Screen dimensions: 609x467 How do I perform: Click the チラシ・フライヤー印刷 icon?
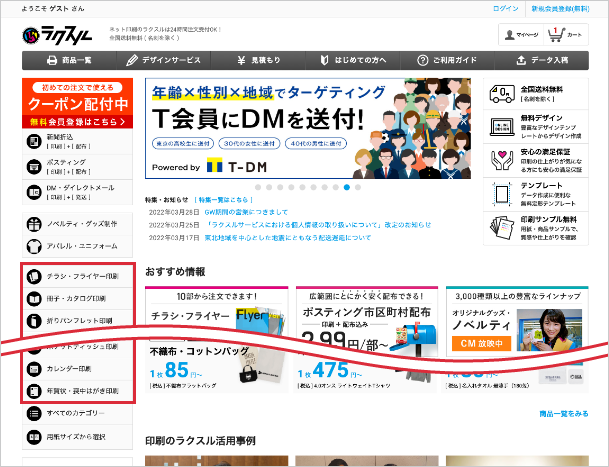tap(34, 277)
